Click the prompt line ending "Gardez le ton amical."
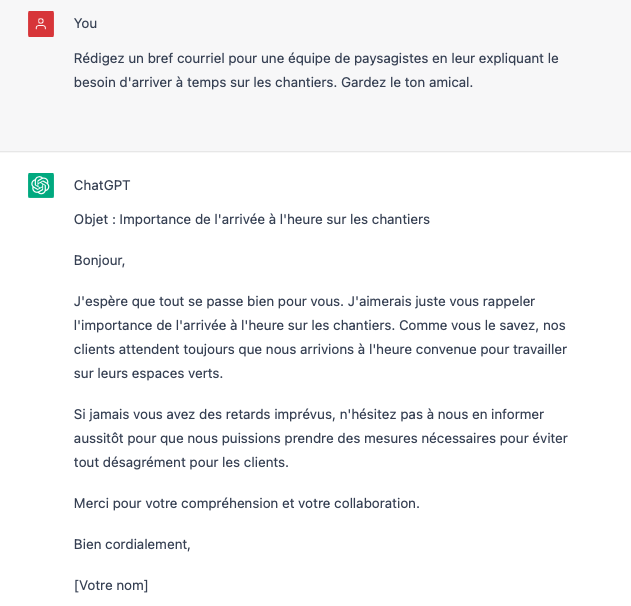631x606 pixels. pyautogui.click(x=273, y=82)
